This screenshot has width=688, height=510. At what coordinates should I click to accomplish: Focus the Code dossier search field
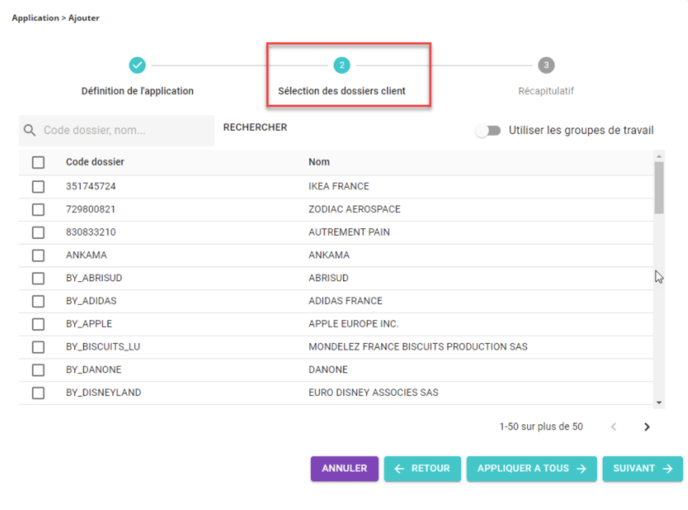116,130
